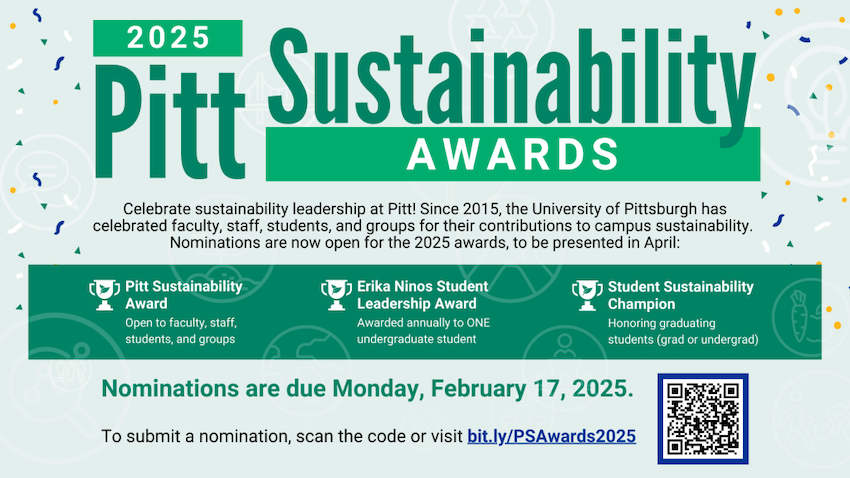
Task: Click the nominations due February 17 text
Action: pos(368,388)
